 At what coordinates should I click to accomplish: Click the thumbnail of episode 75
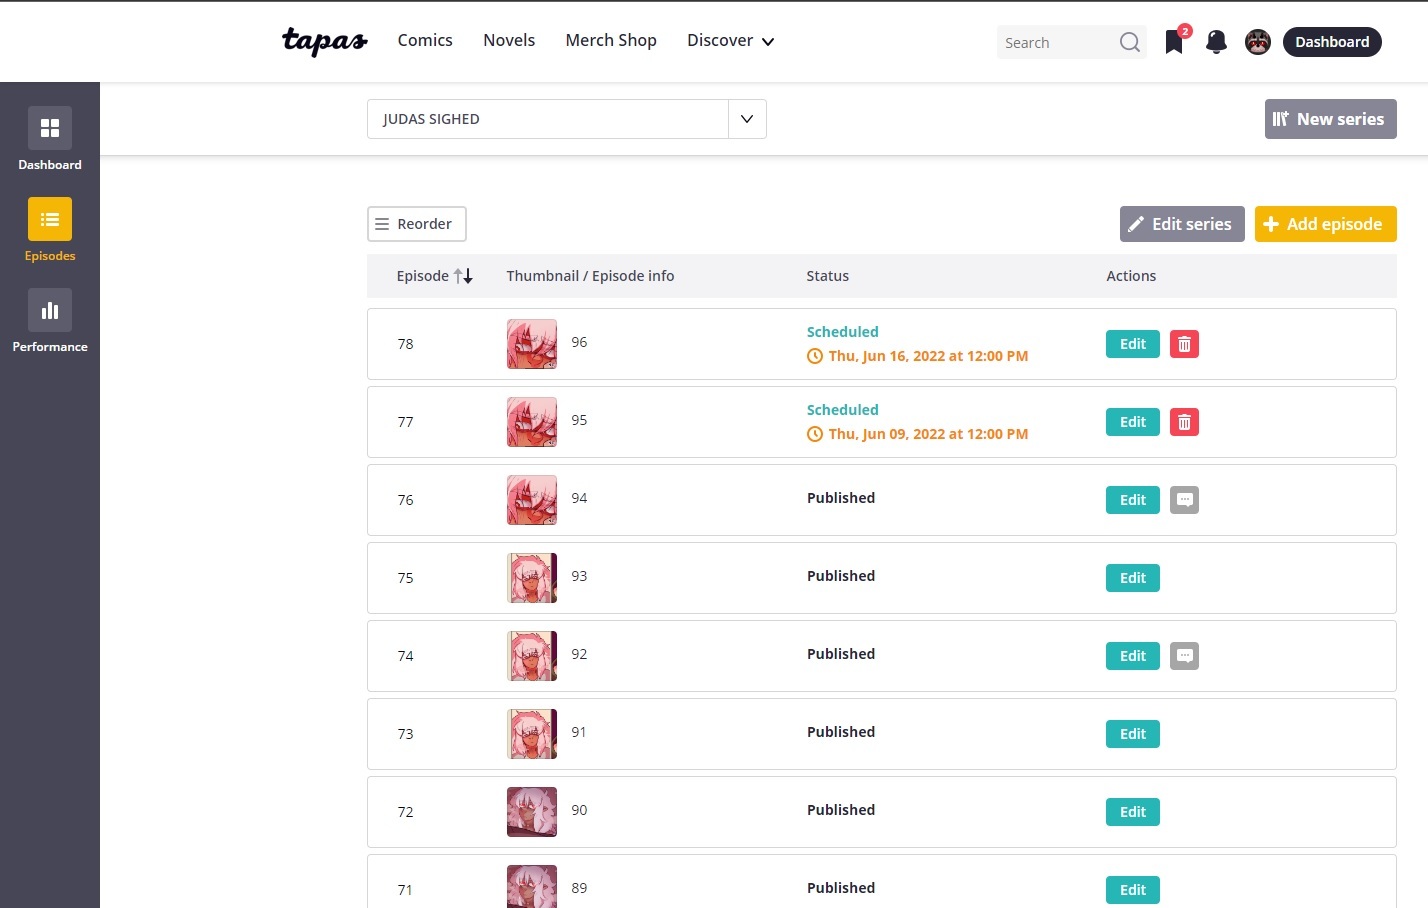coord(532,578)
